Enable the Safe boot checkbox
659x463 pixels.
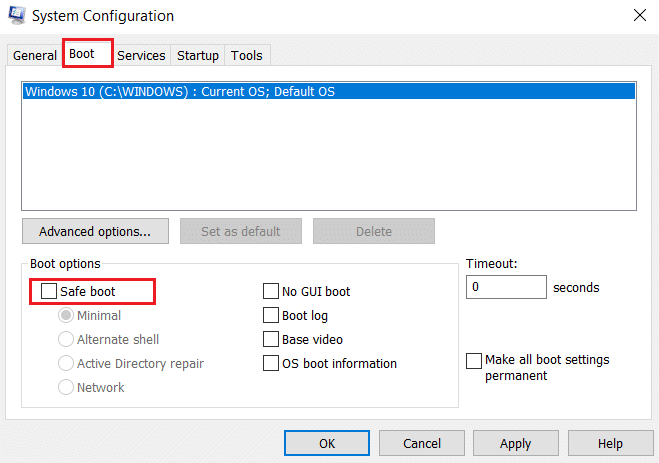pos(49,291)
